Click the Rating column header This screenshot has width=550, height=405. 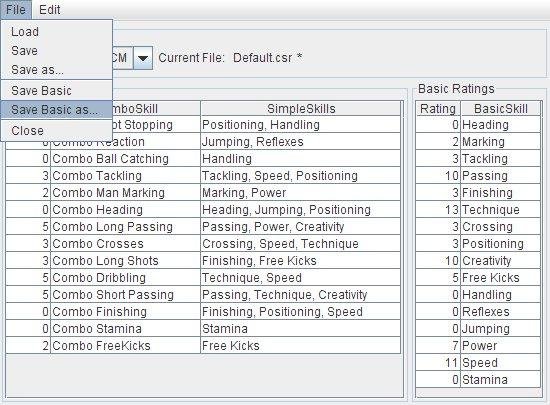point(438,109)
